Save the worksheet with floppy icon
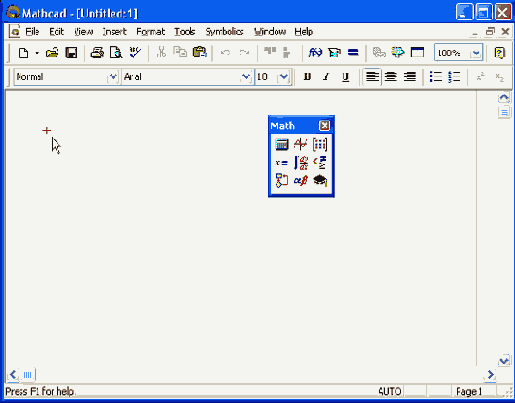515x403 pixels. 71,53
